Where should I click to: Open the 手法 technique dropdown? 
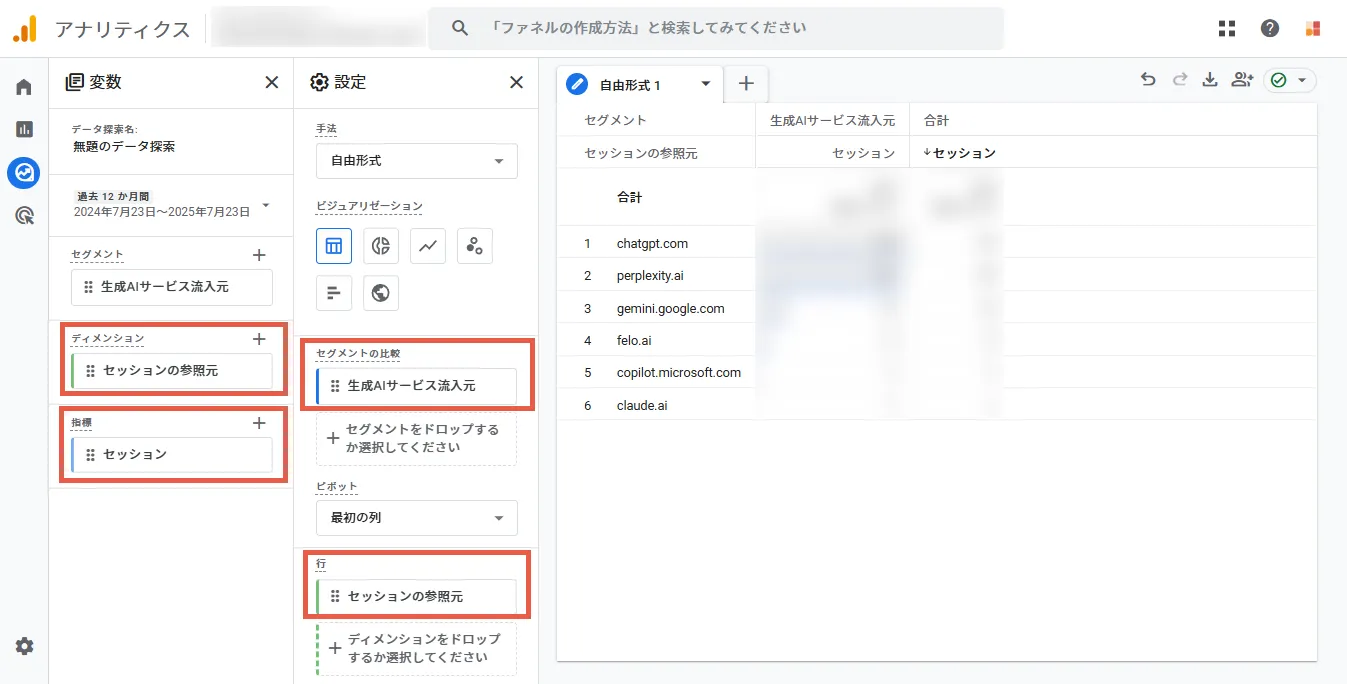coord(417,161)
